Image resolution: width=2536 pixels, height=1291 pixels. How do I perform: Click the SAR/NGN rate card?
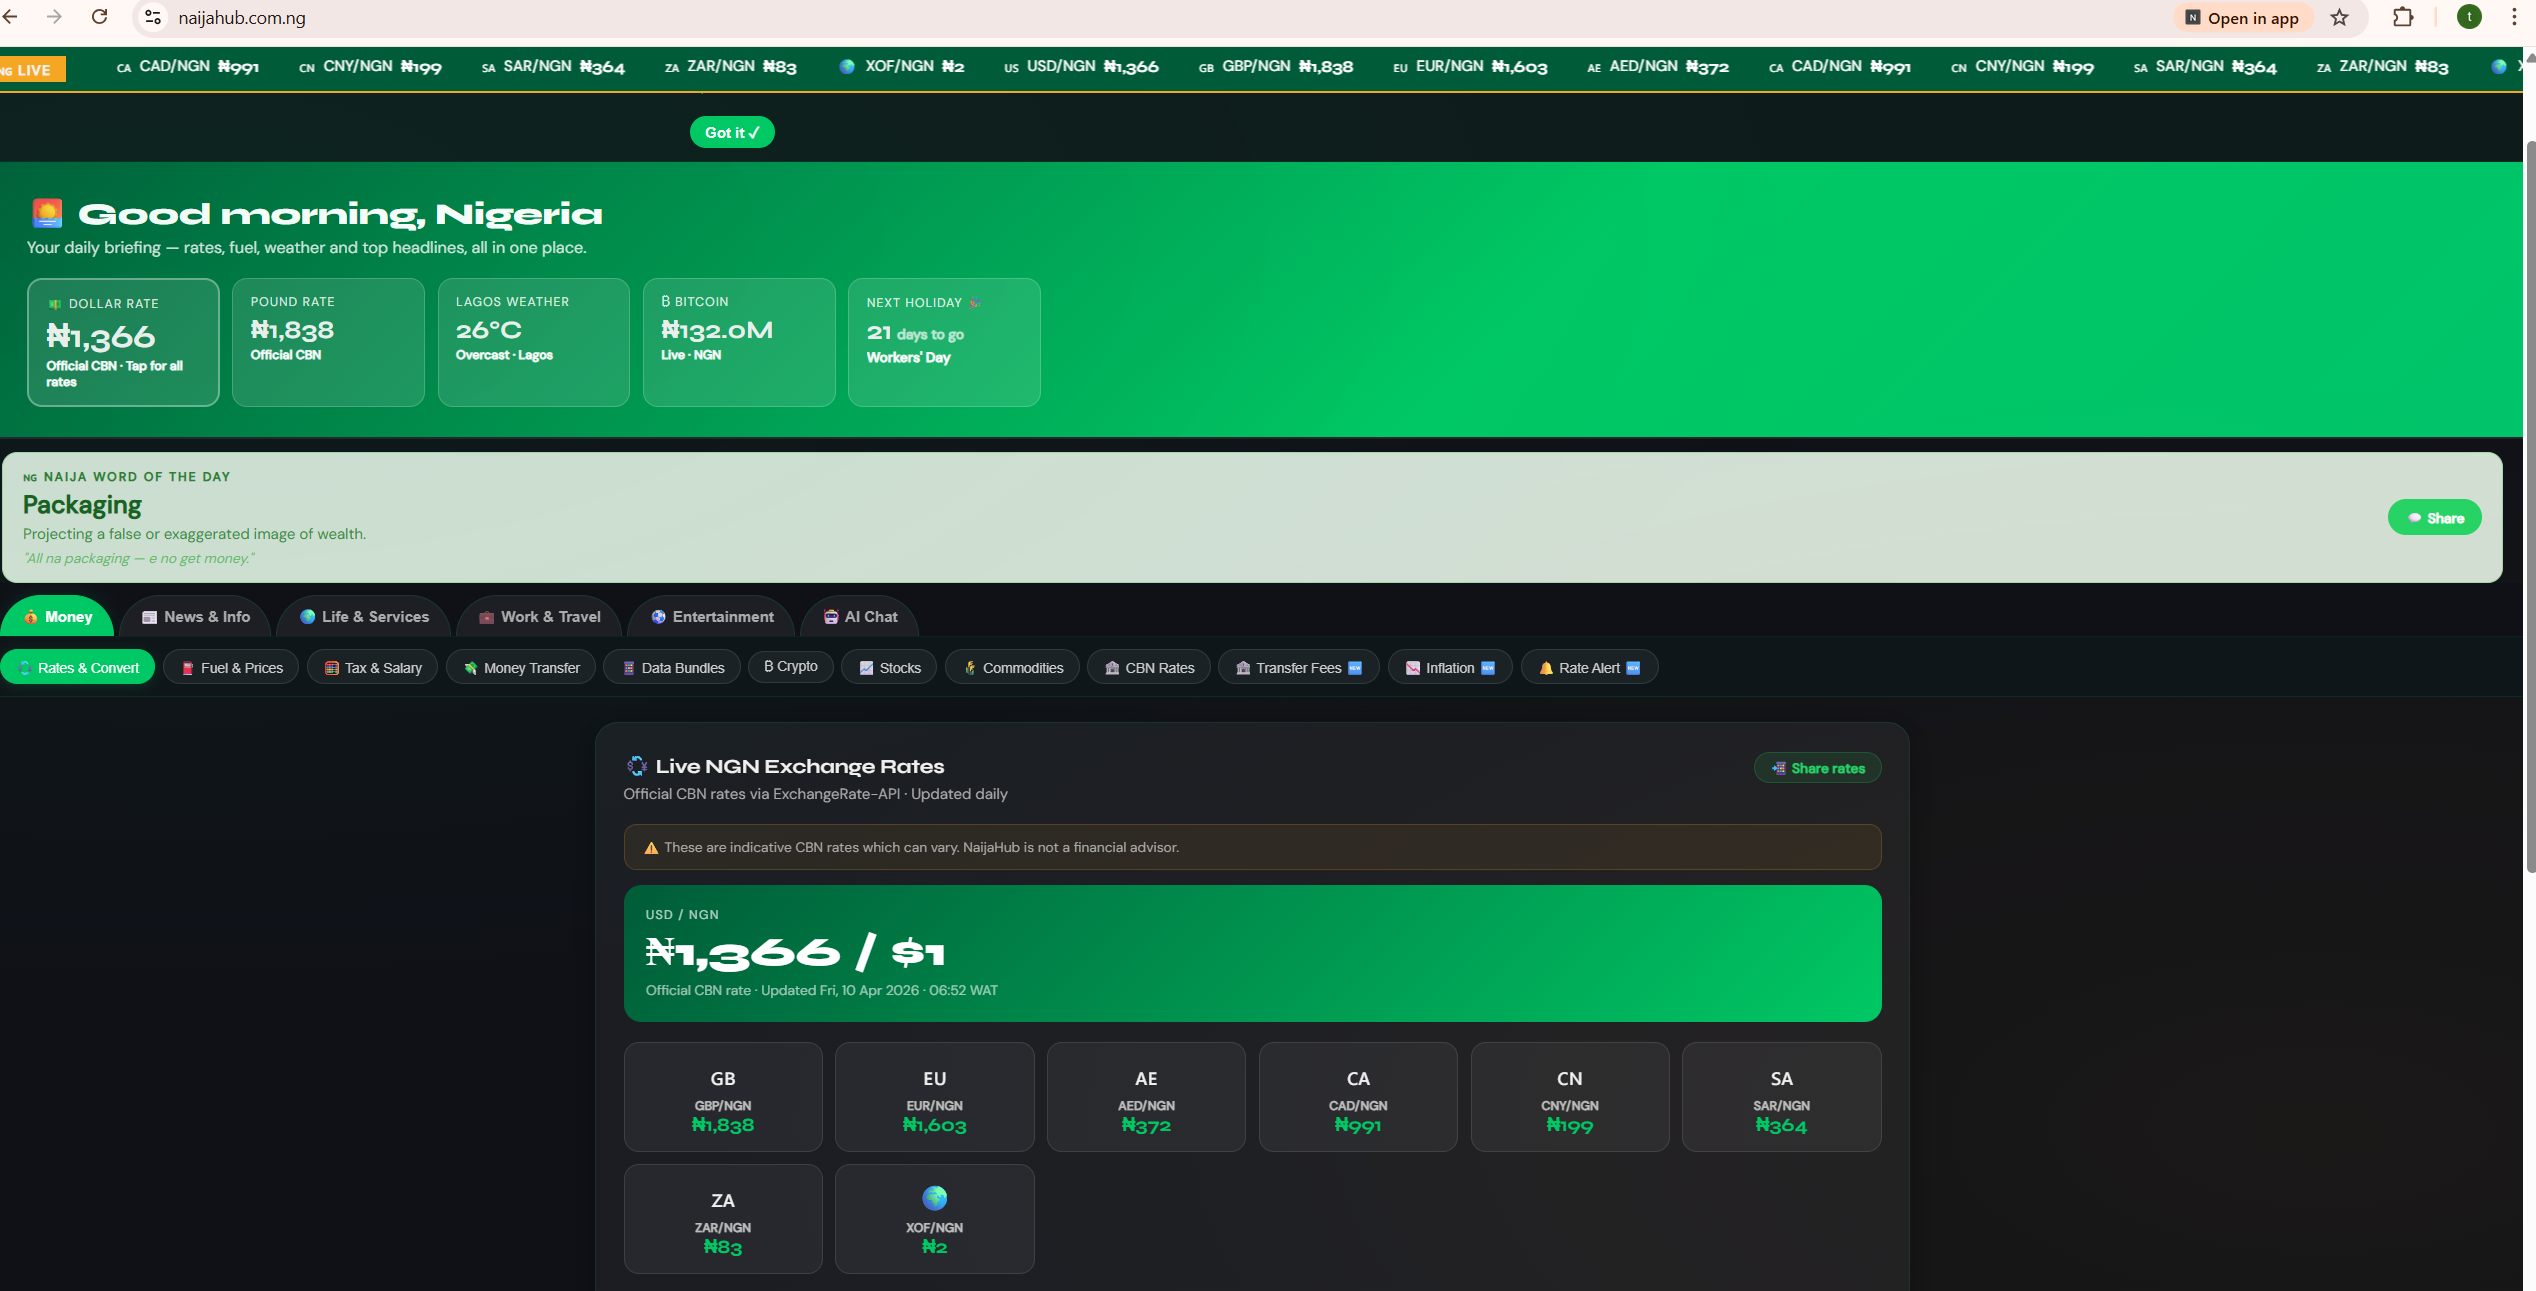1781,1097
